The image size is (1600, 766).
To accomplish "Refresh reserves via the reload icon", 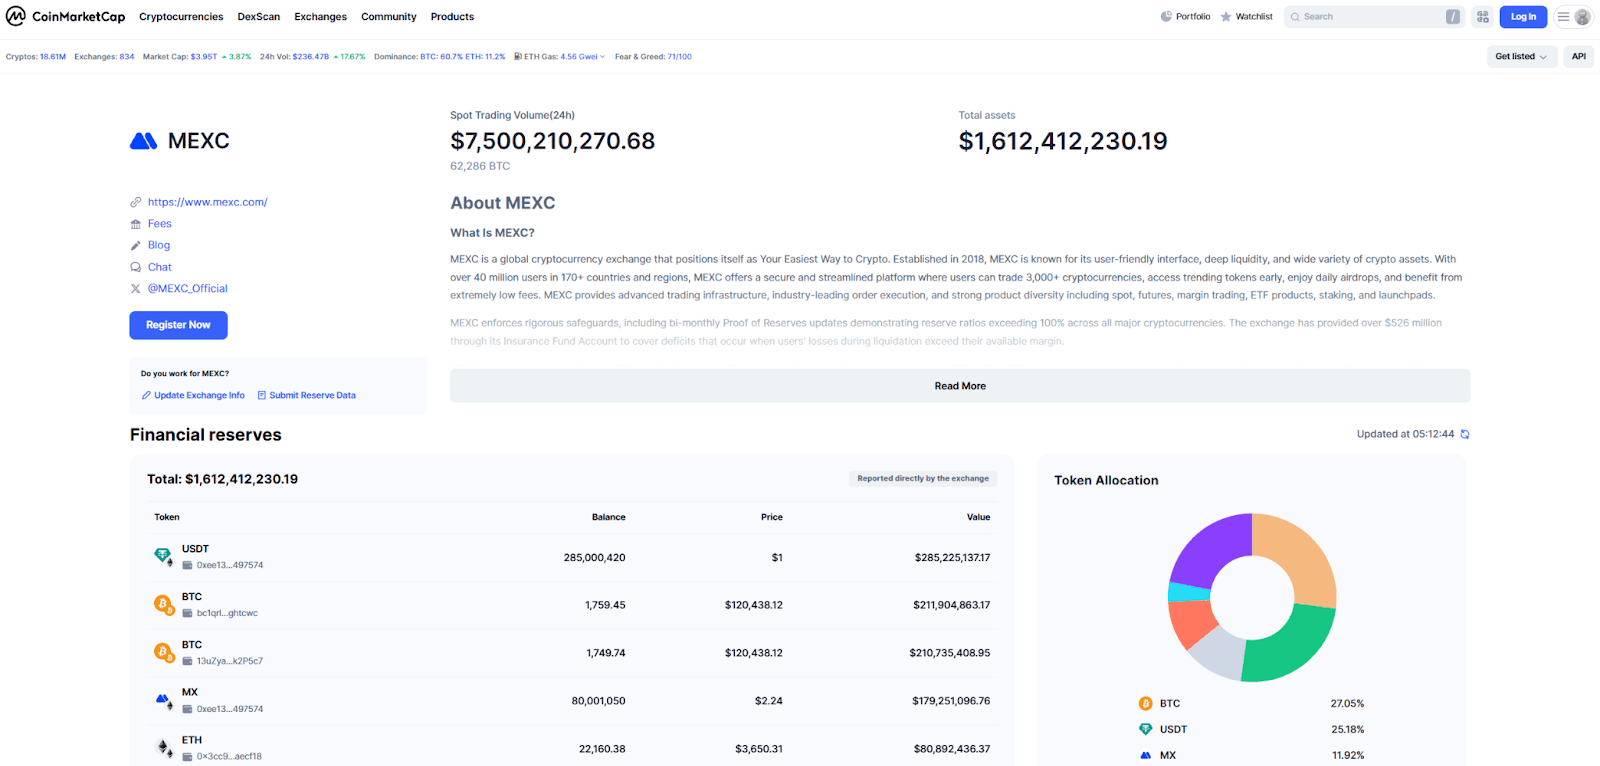I will tap(1465, 434).
